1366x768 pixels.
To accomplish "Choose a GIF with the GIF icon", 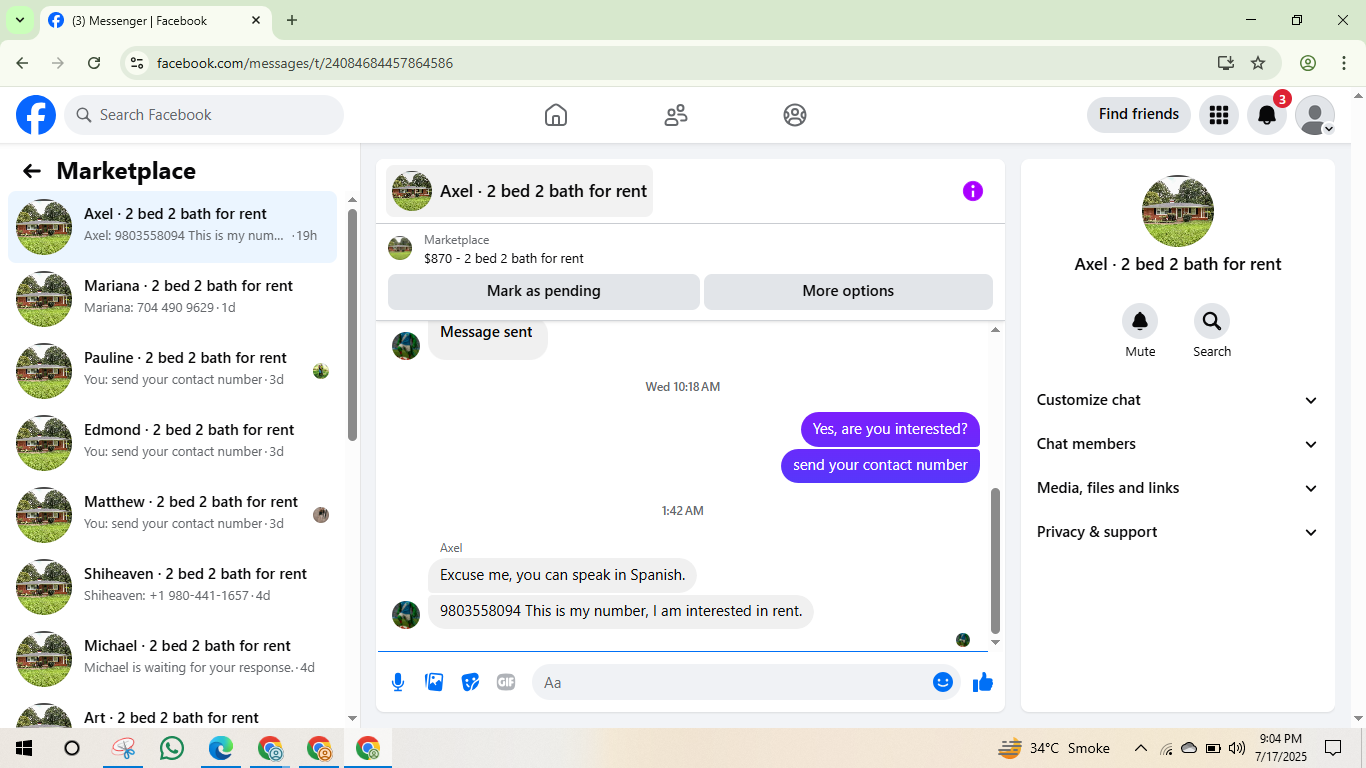I will coord(506,682).
